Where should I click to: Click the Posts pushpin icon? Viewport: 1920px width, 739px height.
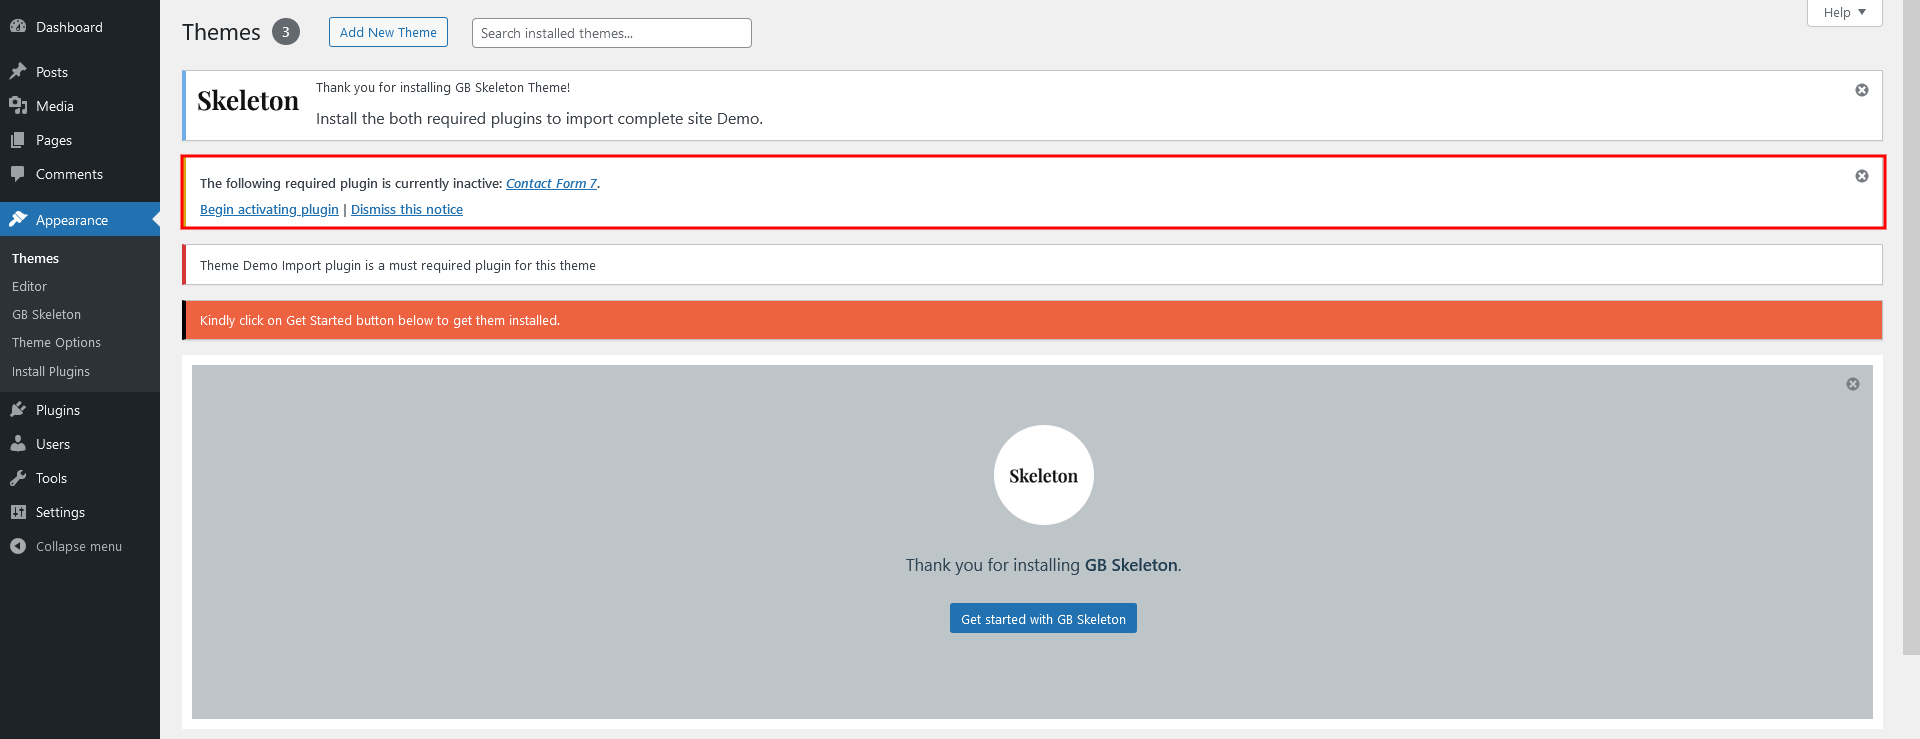[18, 72]
